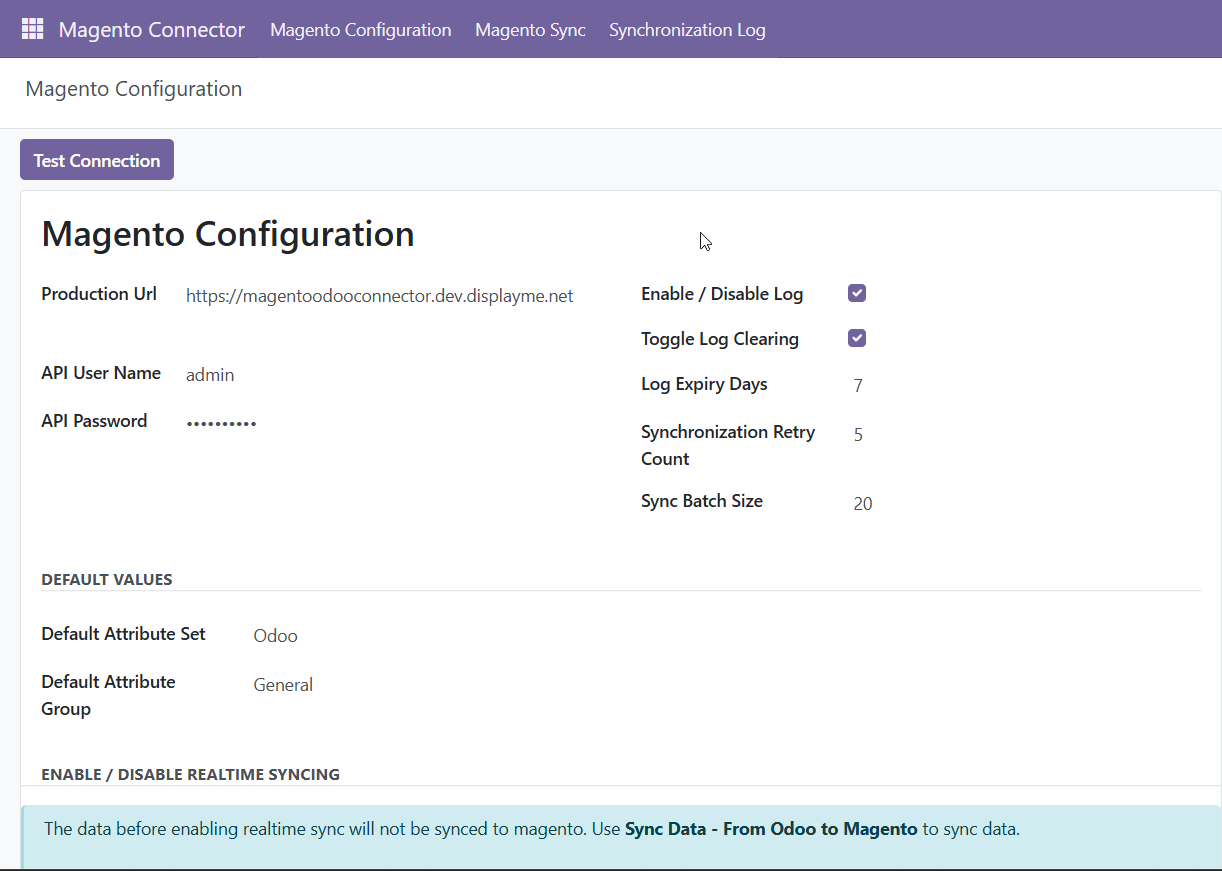Open the Default Attribute Set selector
Screen dimensions: 1222x871
coord(275,635)
